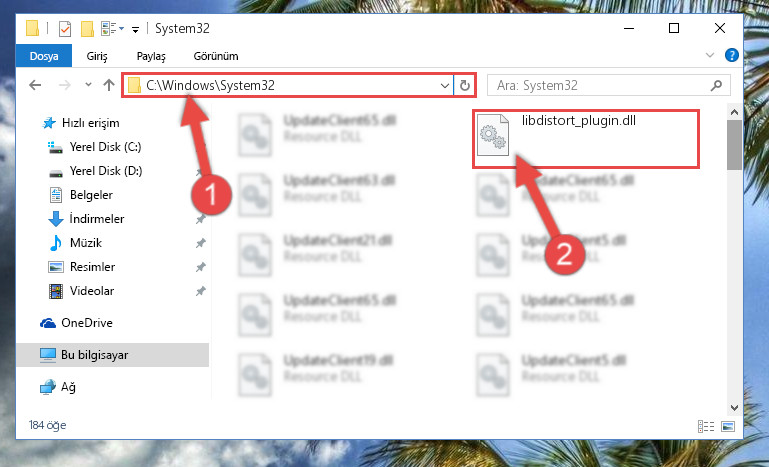Screen dimensions: 769x467
Task: Switch to large icons view in status bar
Action: 728,426
